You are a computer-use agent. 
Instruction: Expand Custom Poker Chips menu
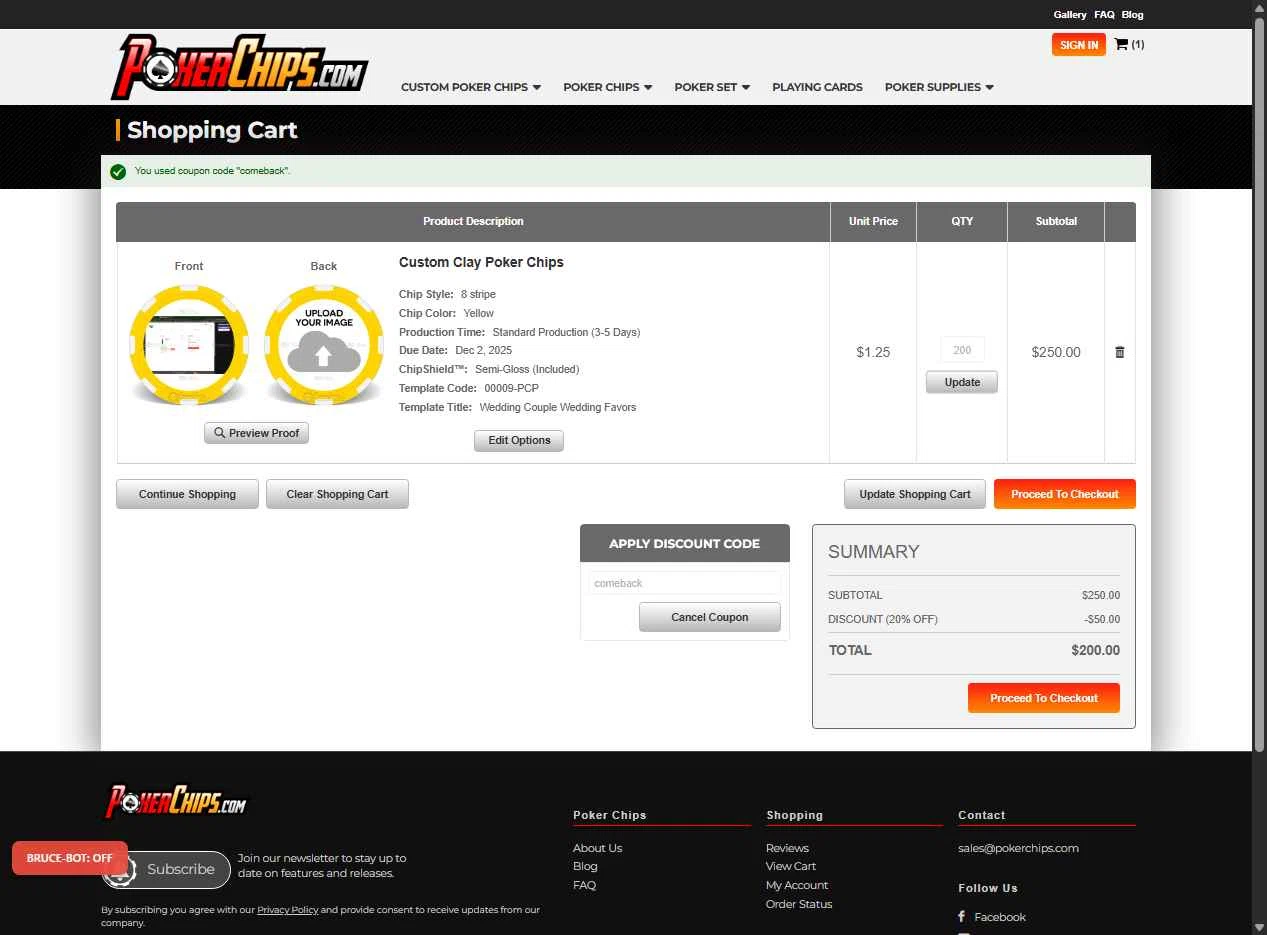[471, 87]
